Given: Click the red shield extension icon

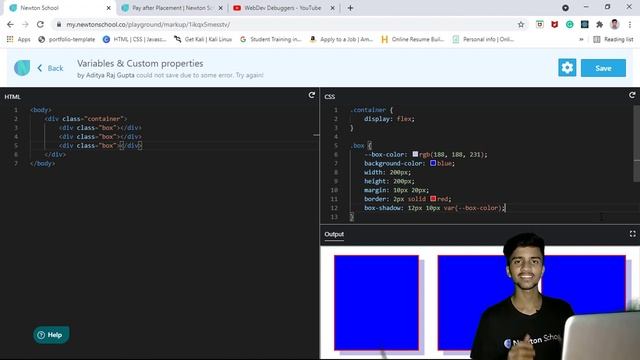Looking at the screenshot, I should point(554,24).
